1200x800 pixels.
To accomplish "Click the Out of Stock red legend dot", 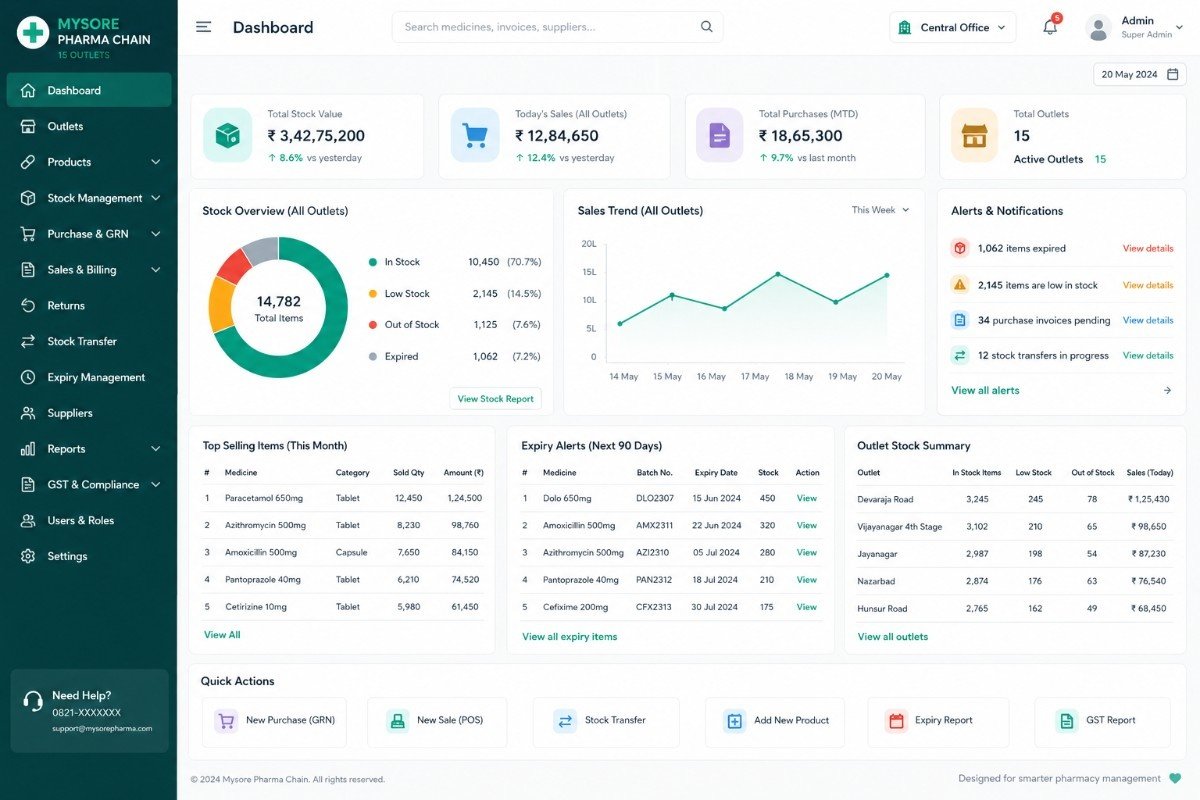I will [x=373, y=325].
